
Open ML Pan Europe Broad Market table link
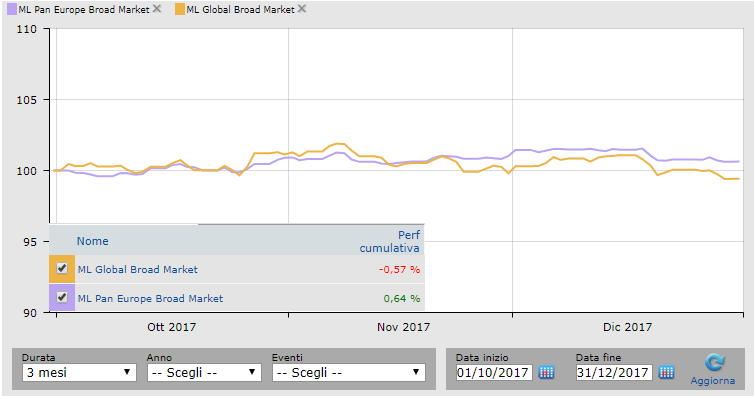(151, 298)
